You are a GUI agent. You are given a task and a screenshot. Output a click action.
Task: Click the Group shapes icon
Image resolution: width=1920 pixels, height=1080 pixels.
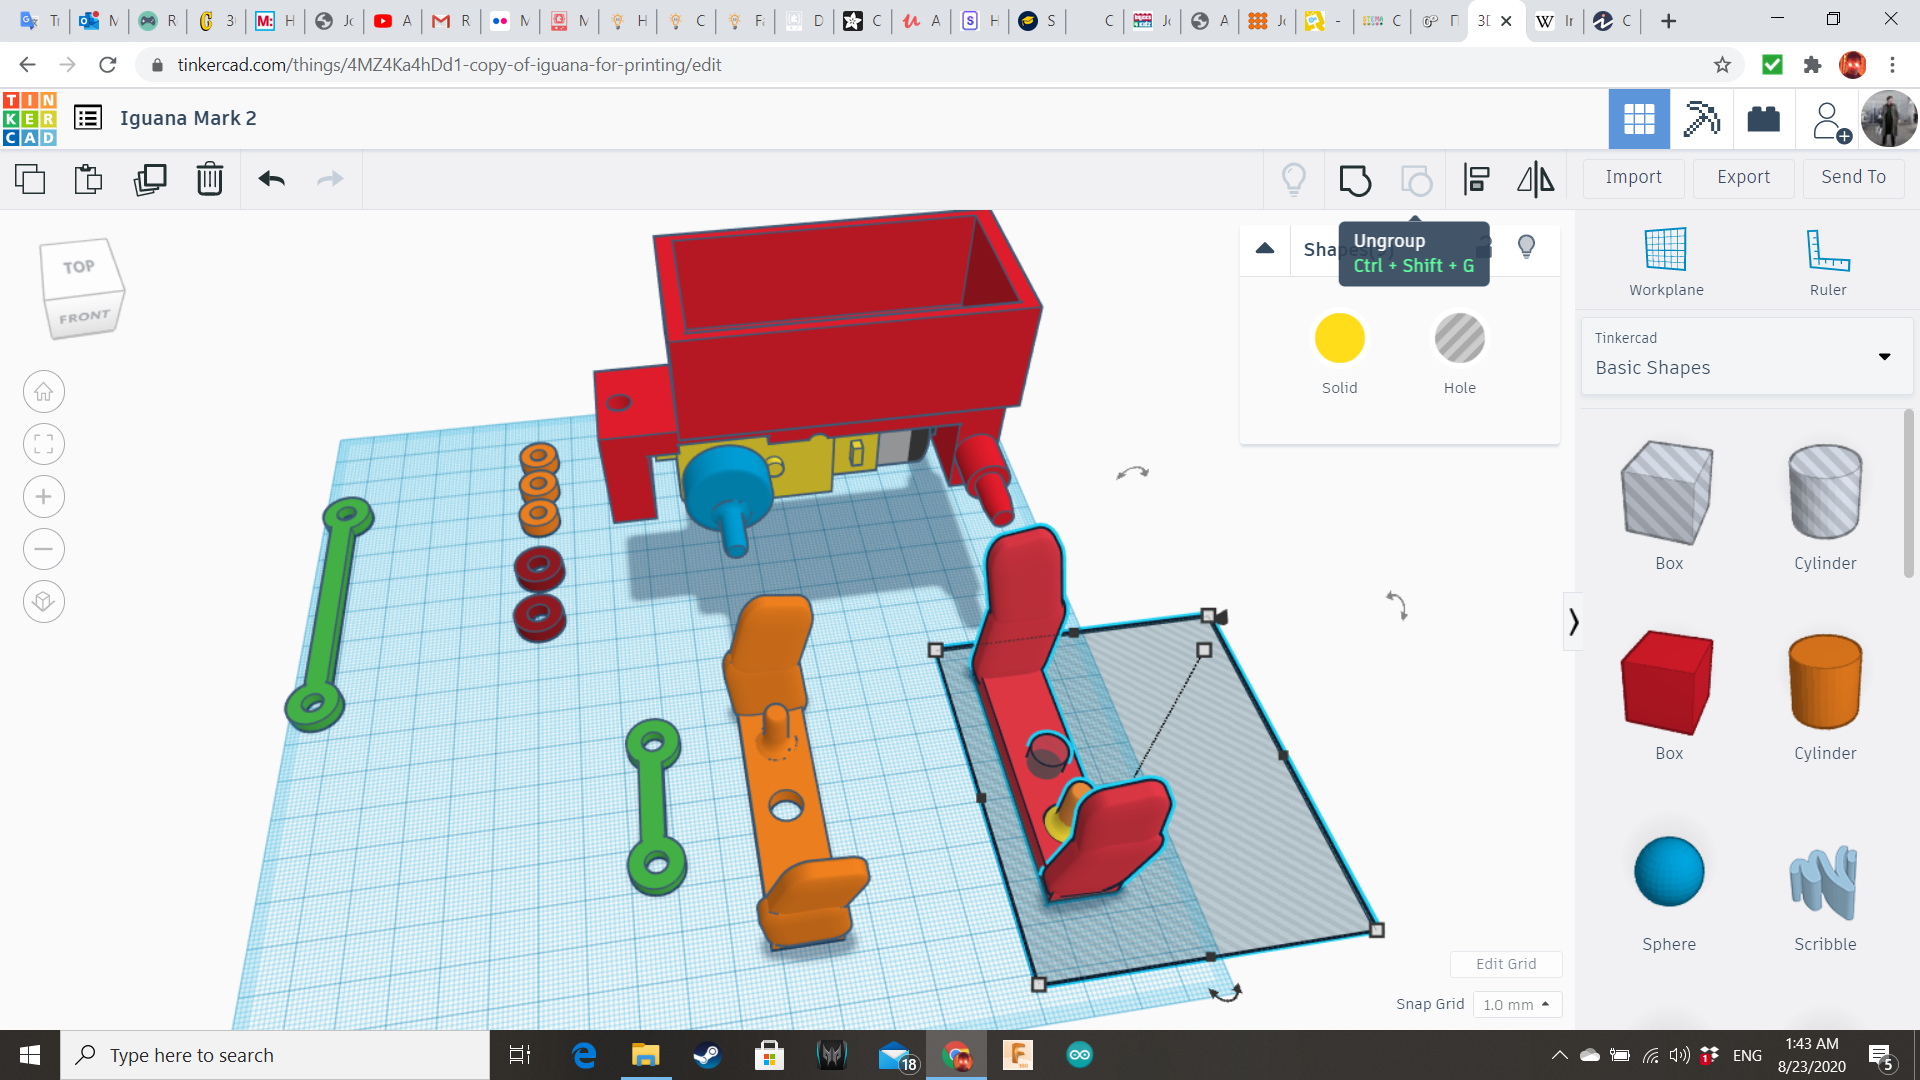click(x=1355, y=180)
